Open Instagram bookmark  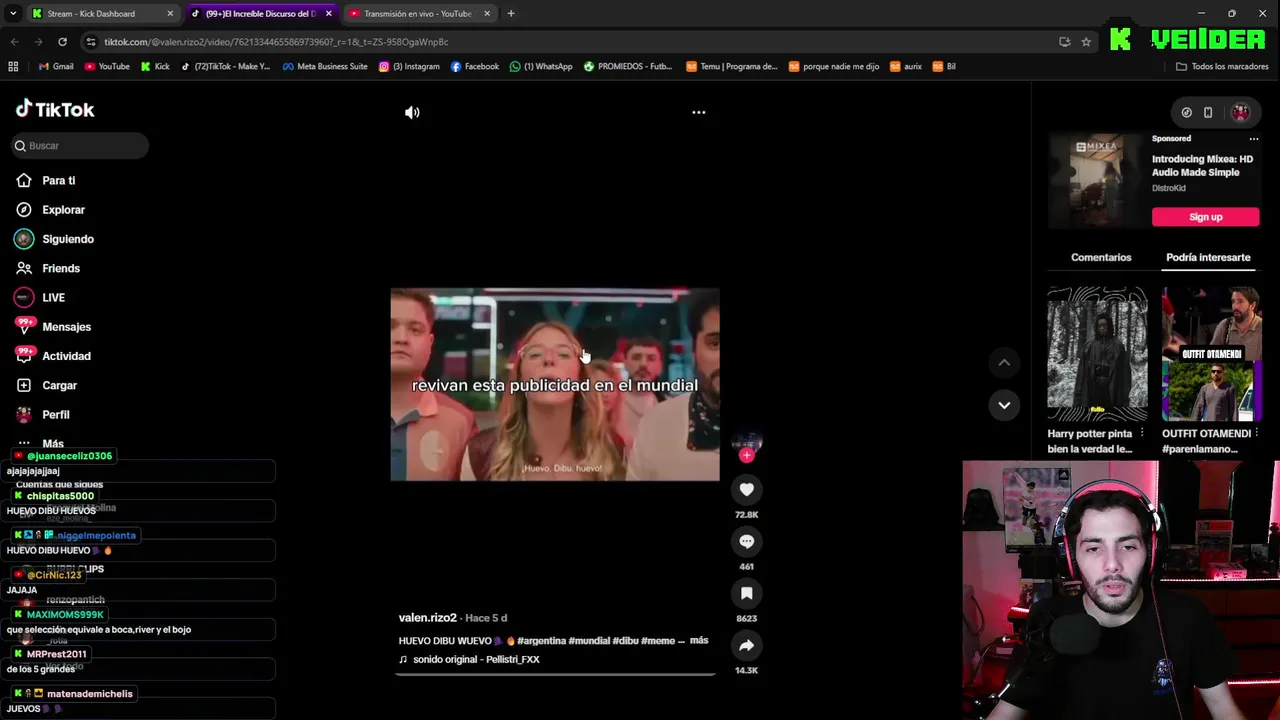(x=409, y=67)
